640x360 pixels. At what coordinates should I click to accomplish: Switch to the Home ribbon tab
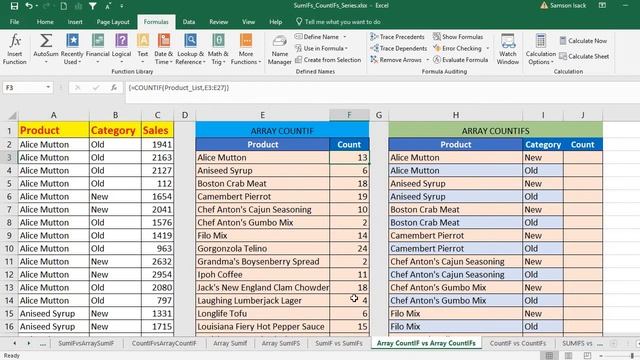tap(45, 22)
